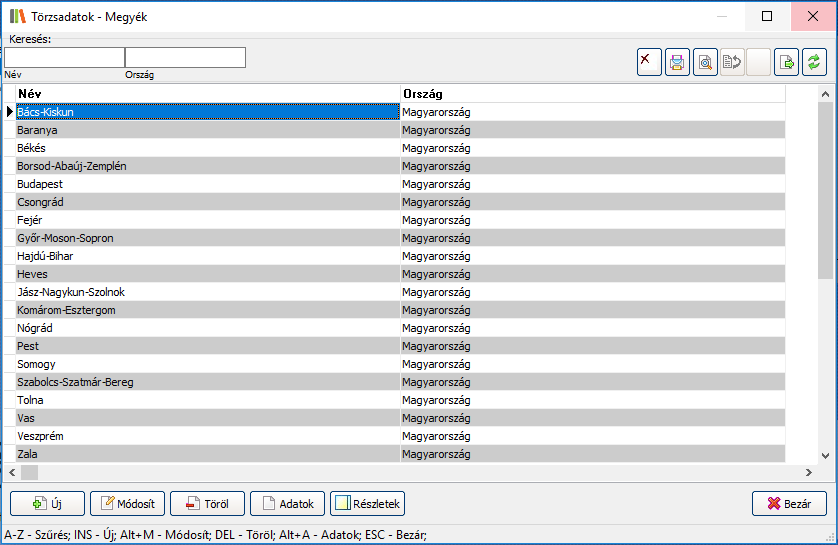Click the Módosít button
838x545 pixels.
tap(128, 504)
